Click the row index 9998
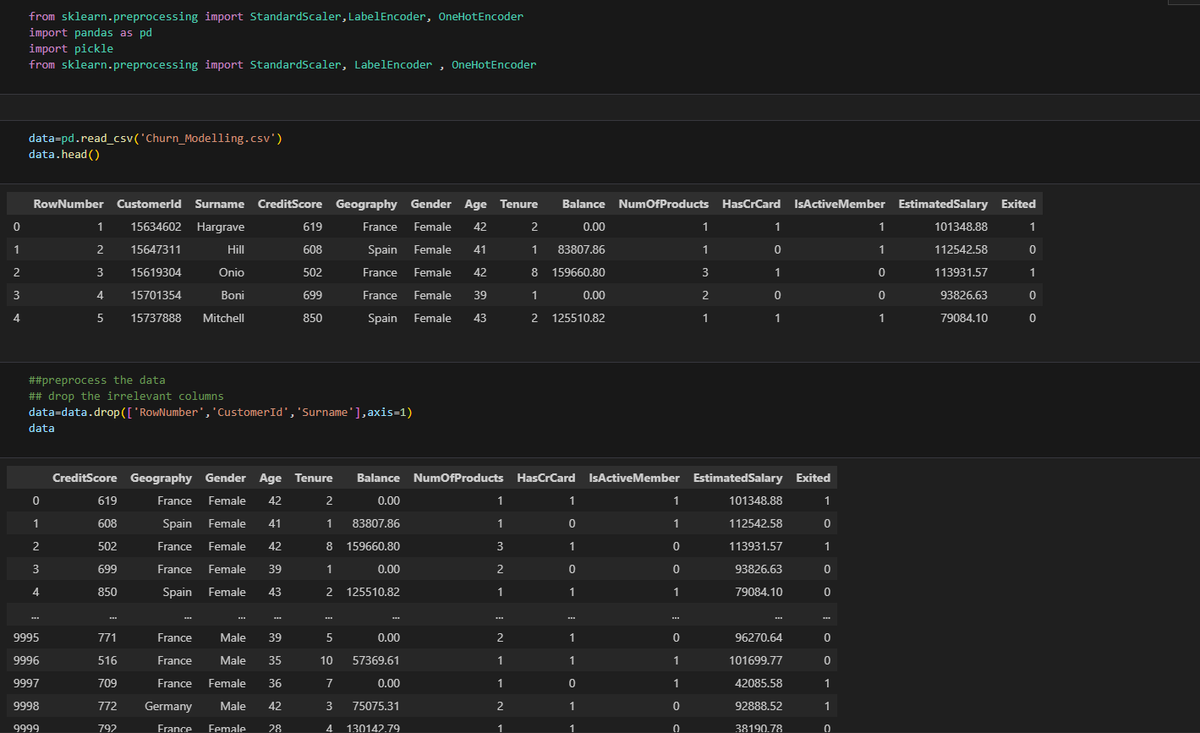The height and width of the screenshot is (733, 1200). pyautogui.click(x=27, y=707)
